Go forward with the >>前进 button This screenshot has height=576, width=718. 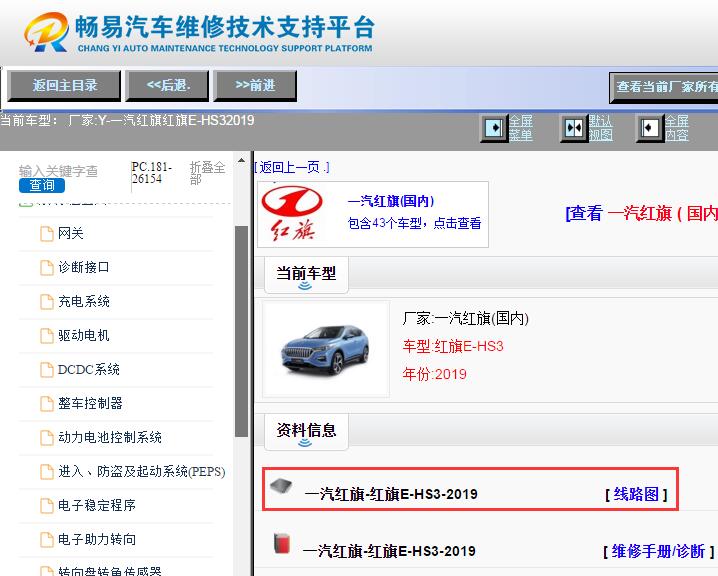pos(255,86)
